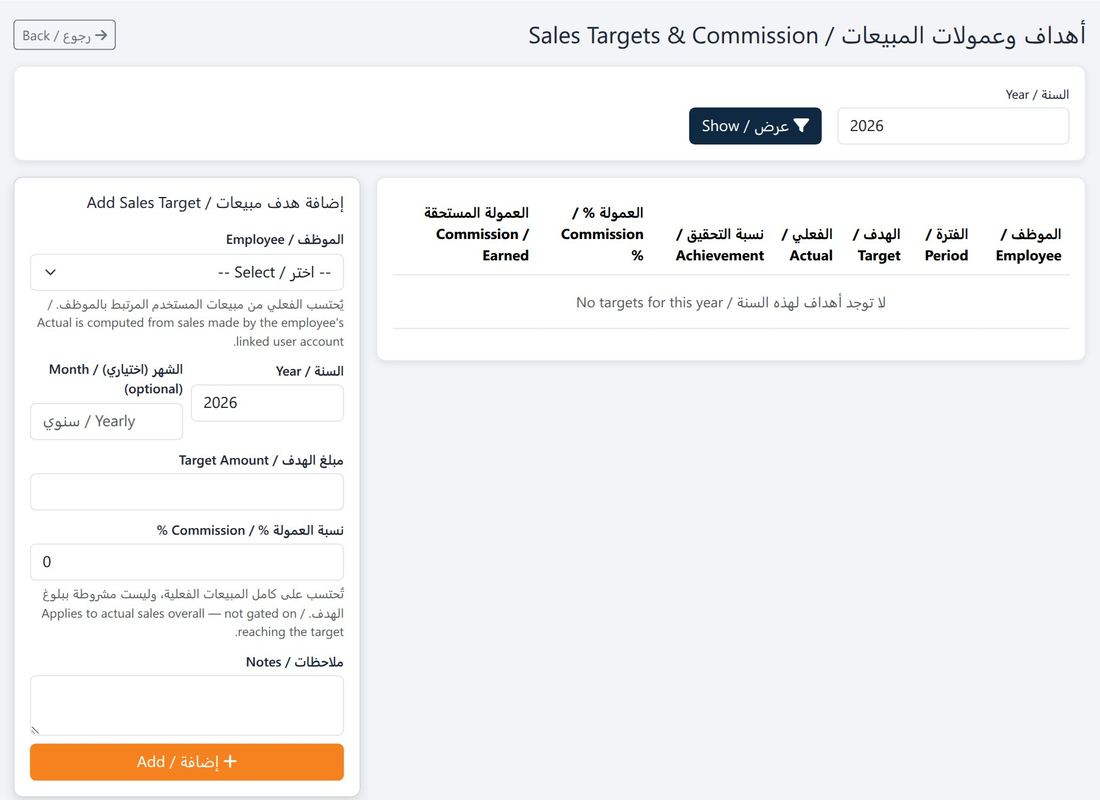Click the 'Applies to actual sales overall' hint
1100x800 pixels.
point(192,613)
